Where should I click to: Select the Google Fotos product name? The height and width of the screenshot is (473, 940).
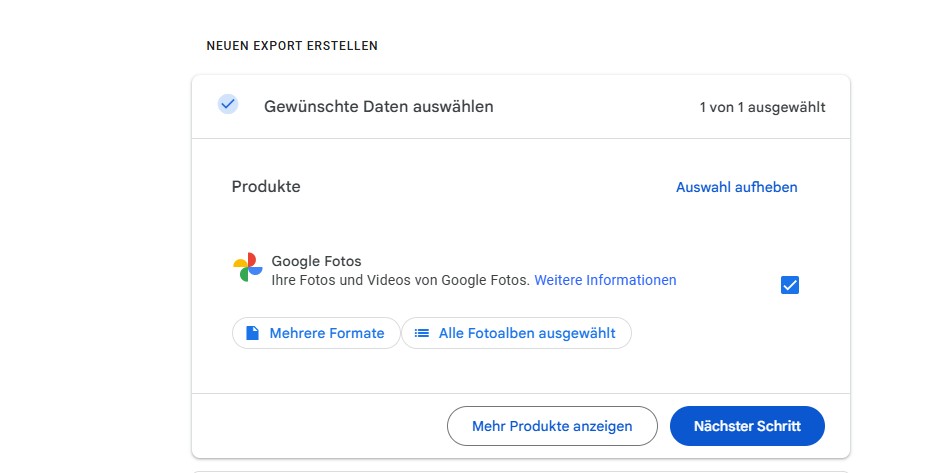[x=317, y=261]
